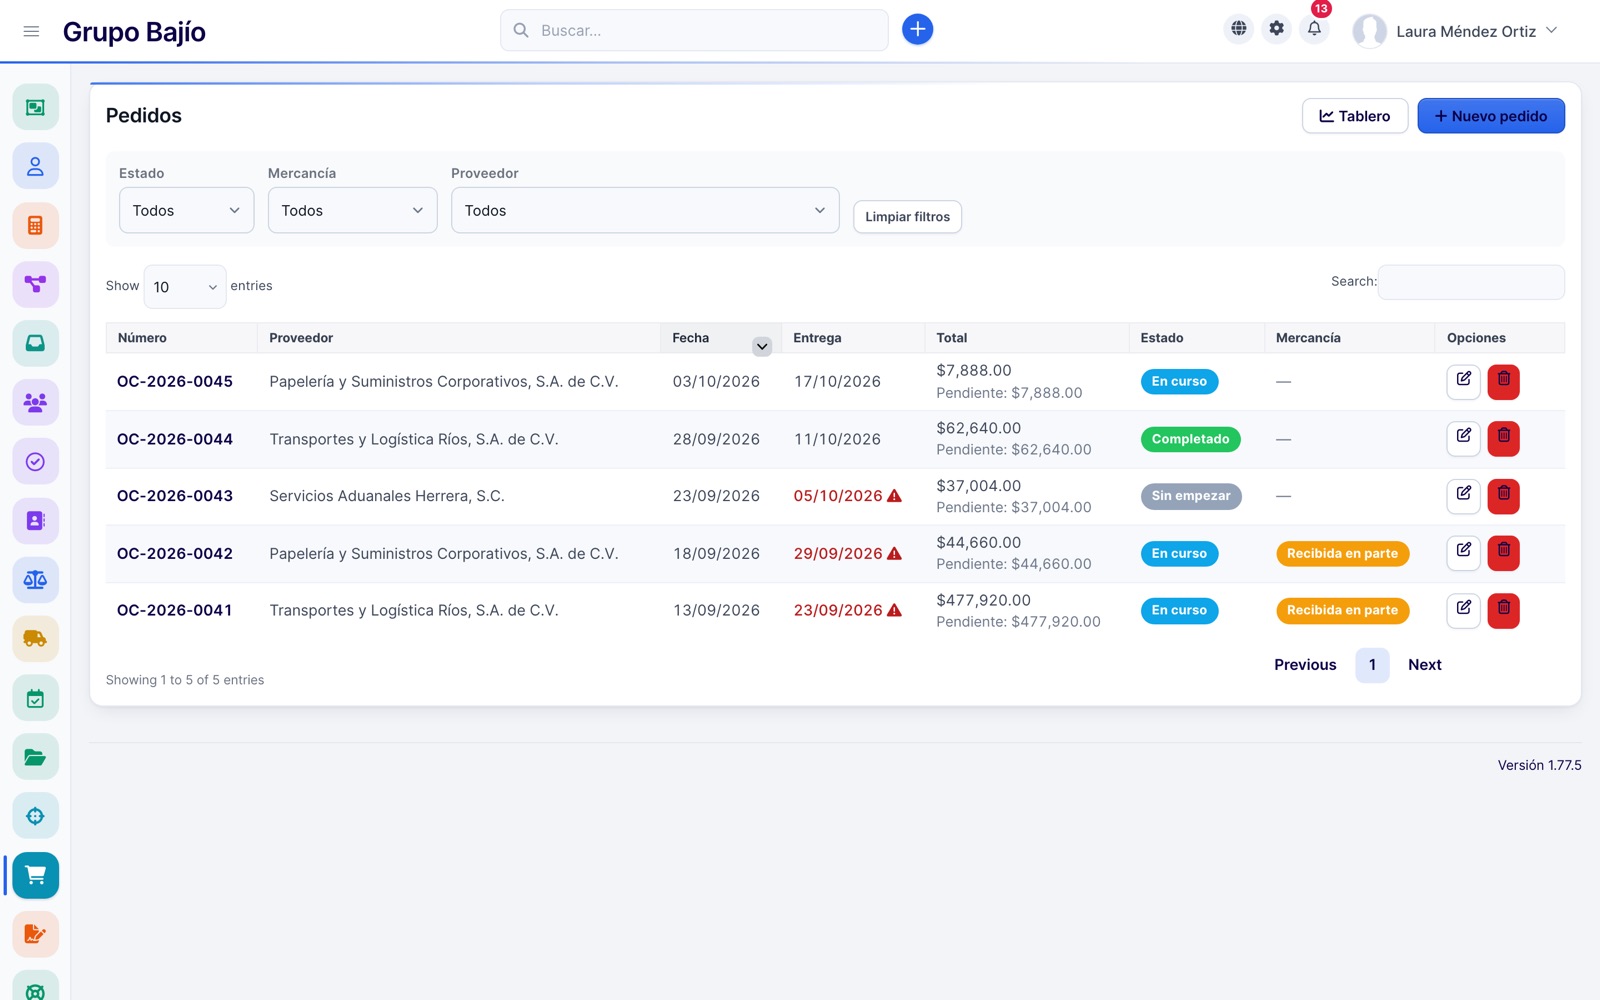The image size is (1600, 1000).
Task: Focus the top Buscar search field
Action: point(694,30)
